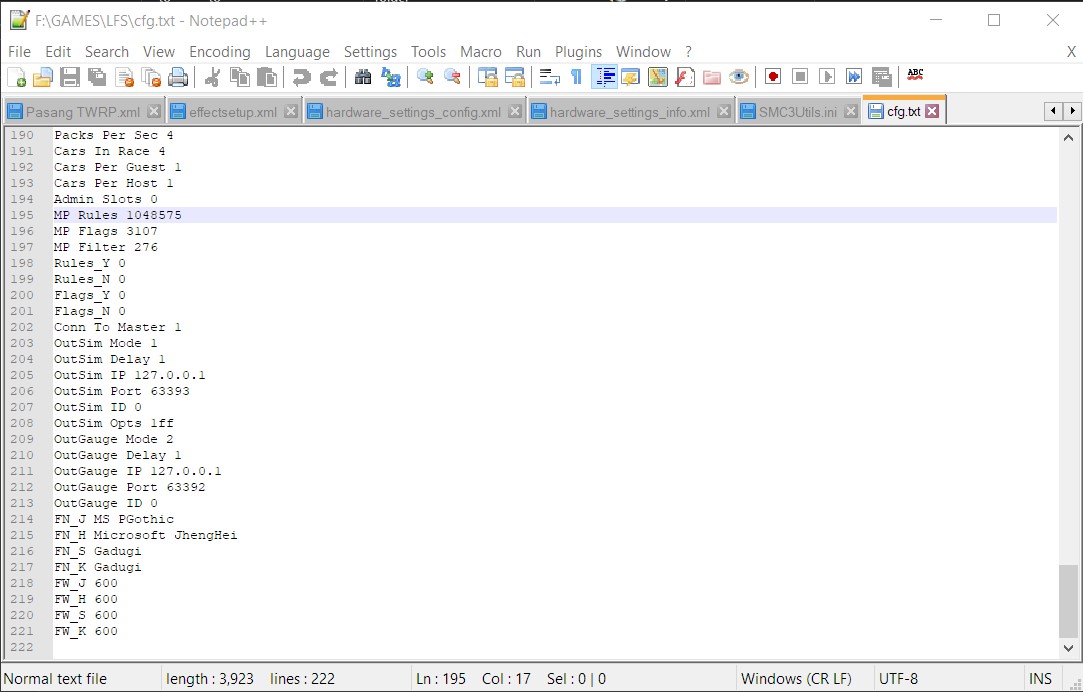Click the Cut scissors icon
The width and height of the screenshot is (1083, 692).
(212, 77)
